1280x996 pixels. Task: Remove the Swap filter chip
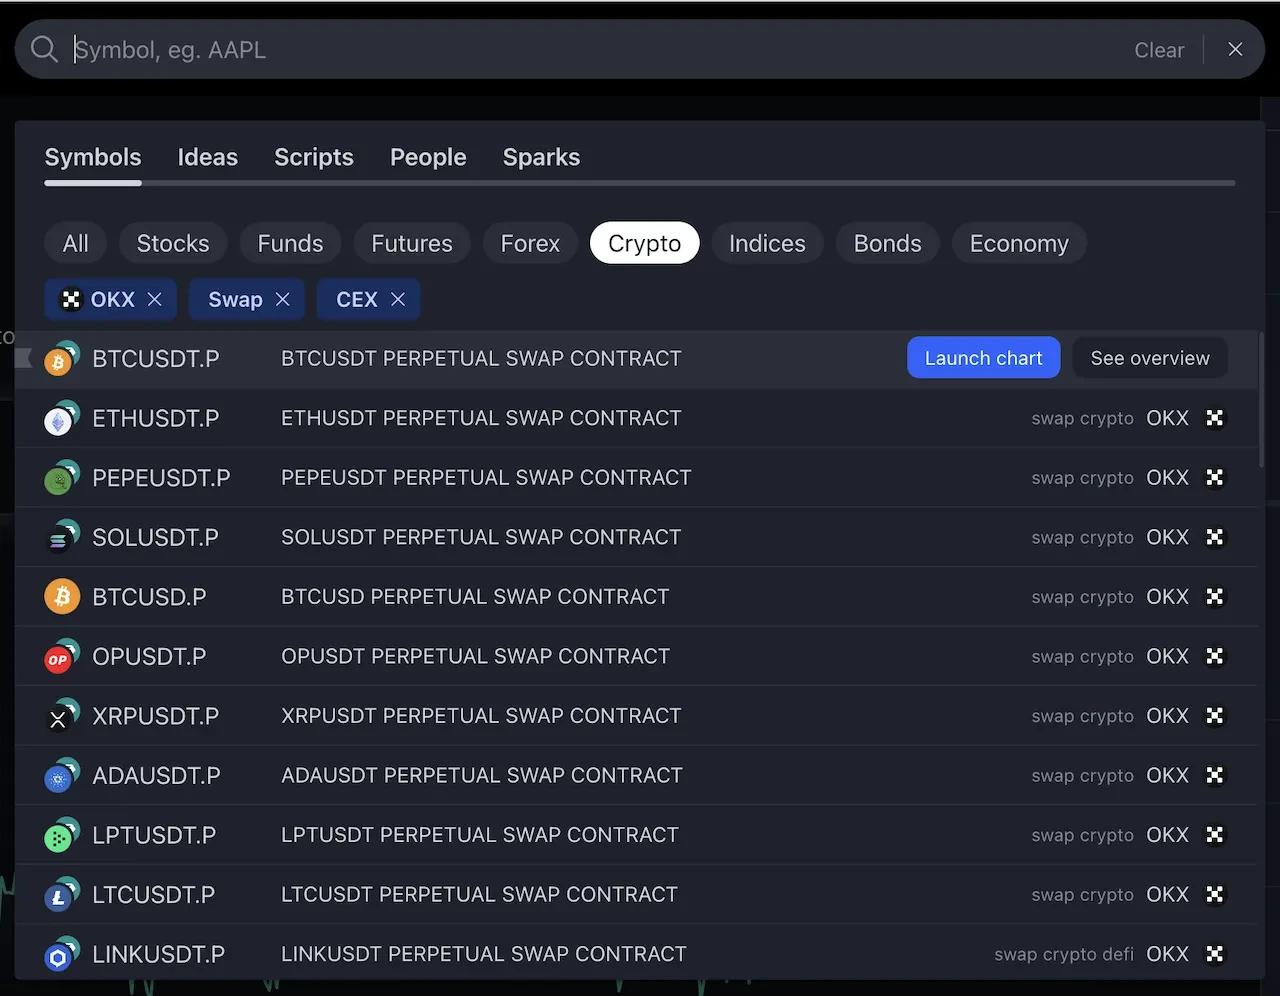tap(282, 299)
